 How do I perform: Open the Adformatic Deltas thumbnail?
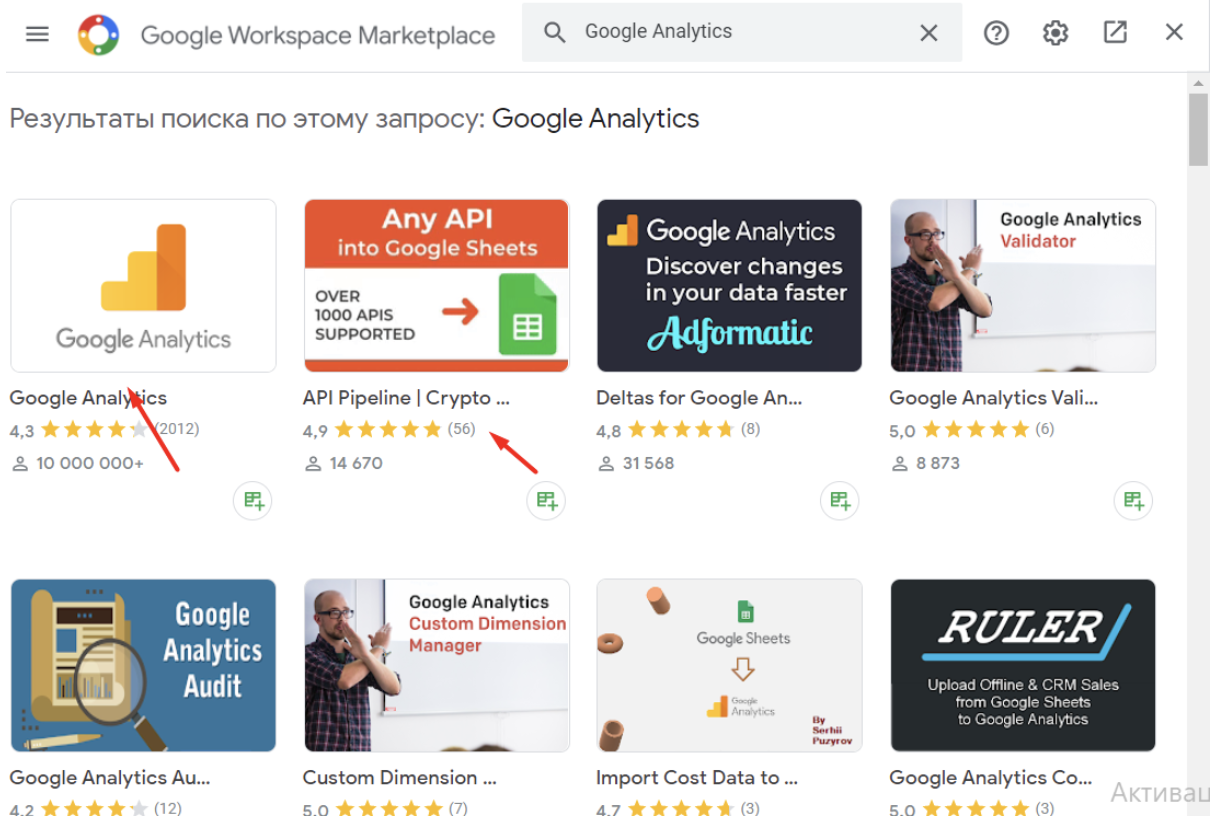[x=729, y=286]
